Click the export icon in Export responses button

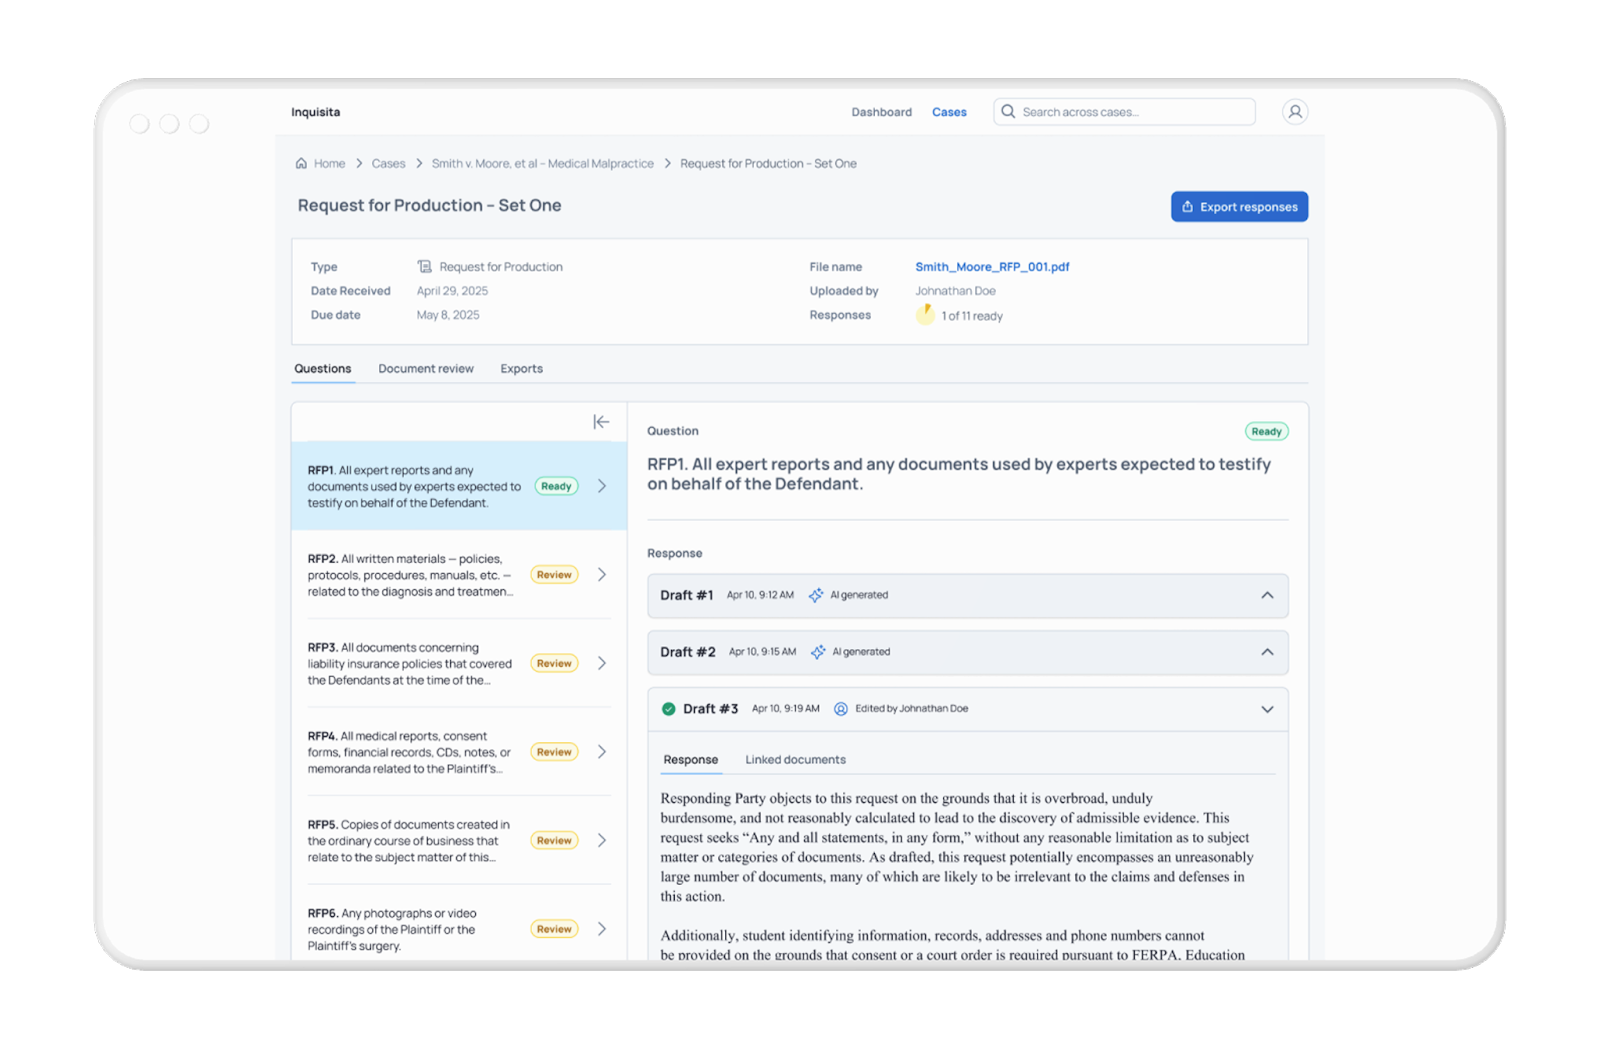click(1188, 207)
